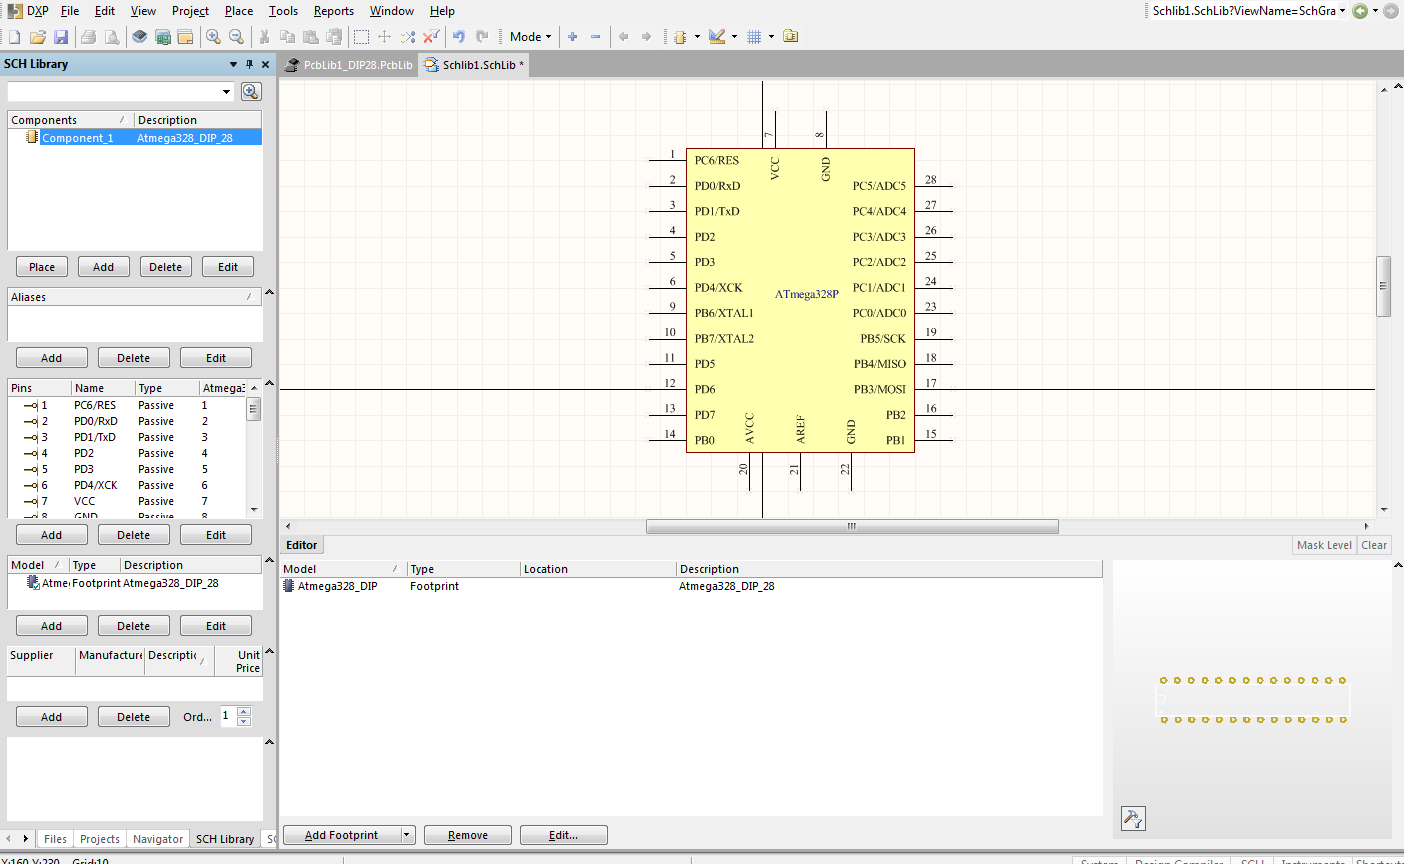Click the Clear filter icon with red X

431,37
